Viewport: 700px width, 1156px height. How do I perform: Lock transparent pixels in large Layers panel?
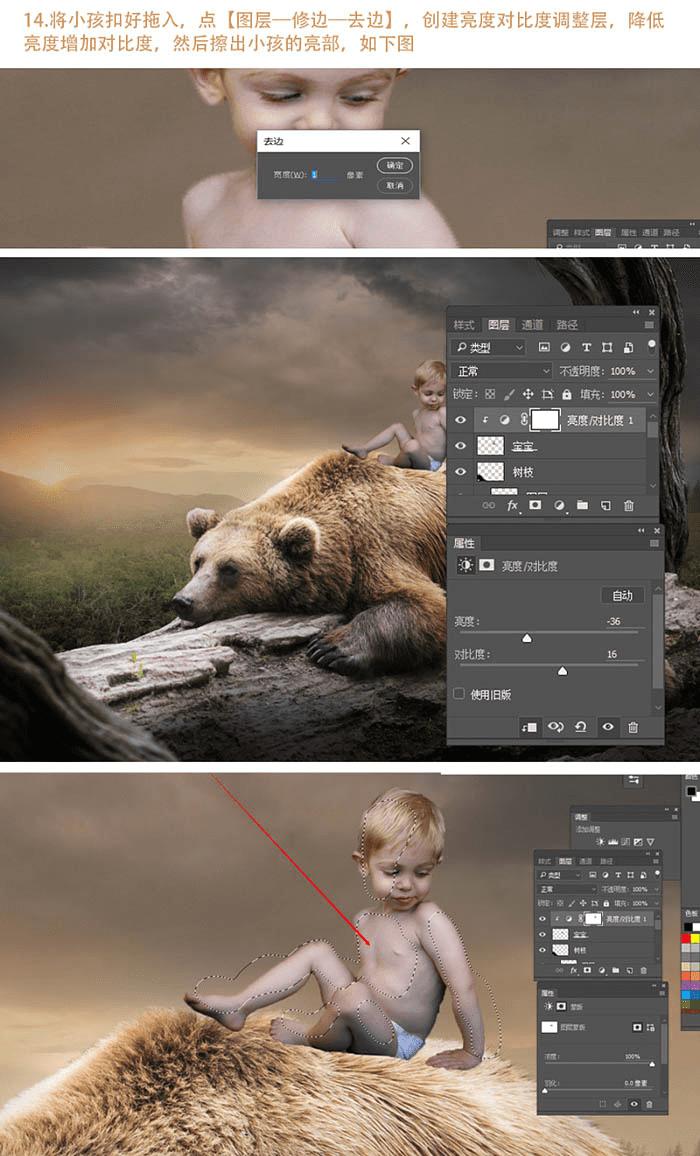[490, 394]
